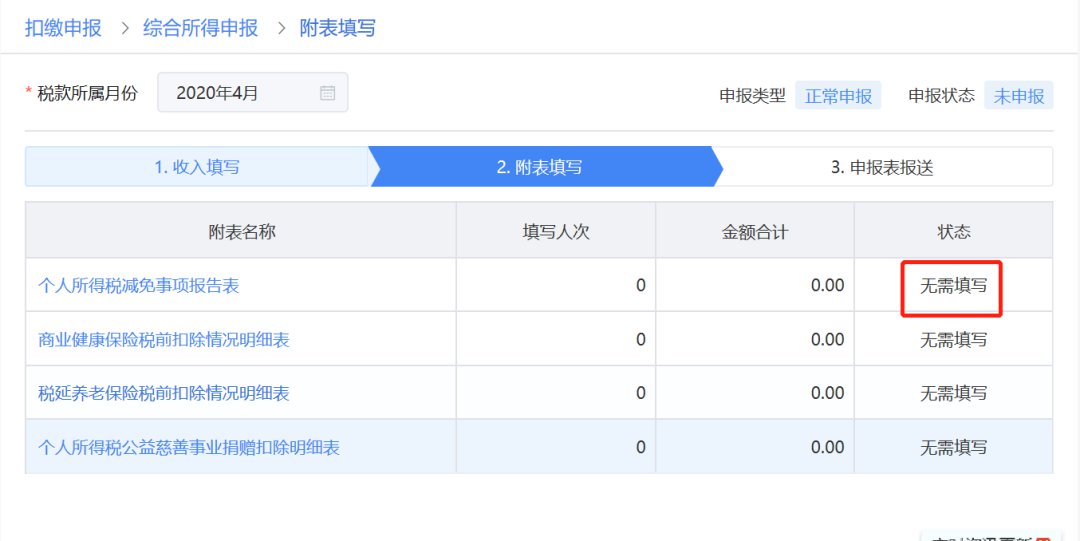Go to 扣缴申报 breadcrumb
This screenshot has width=1080, height=541.
[x=63, y=28]
